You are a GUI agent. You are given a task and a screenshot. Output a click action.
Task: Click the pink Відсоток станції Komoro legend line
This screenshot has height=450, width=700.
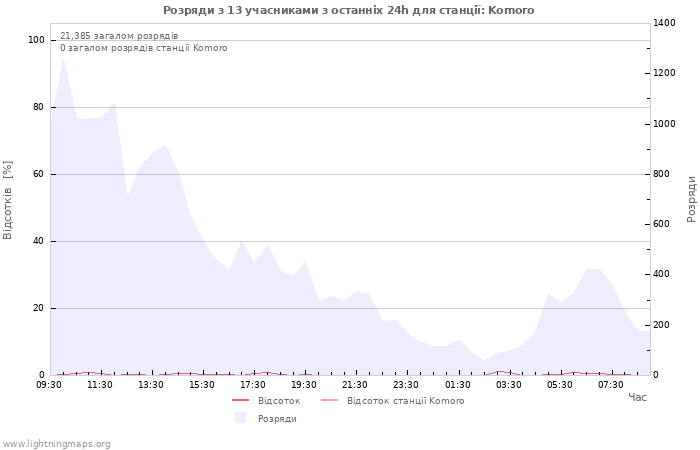coord(329,401)
